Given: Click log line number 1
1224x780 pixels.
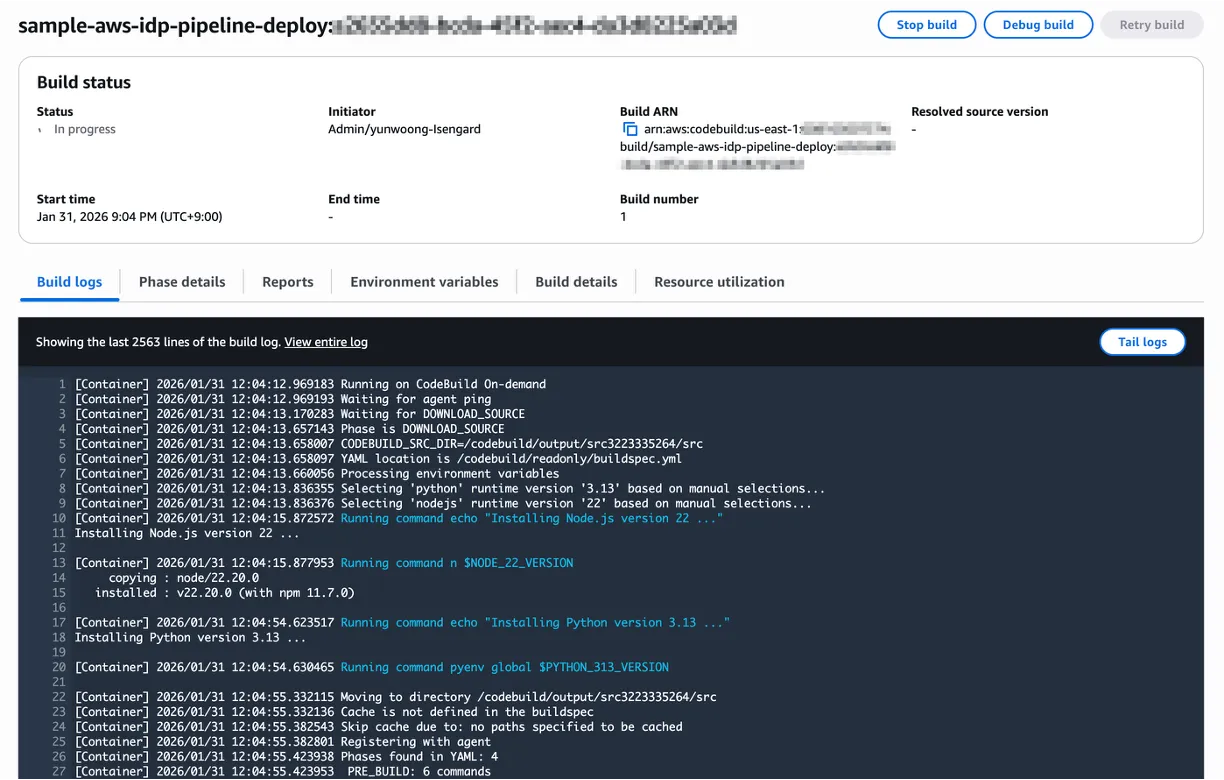Looking at the screenshot, I should tap(61, 383).
